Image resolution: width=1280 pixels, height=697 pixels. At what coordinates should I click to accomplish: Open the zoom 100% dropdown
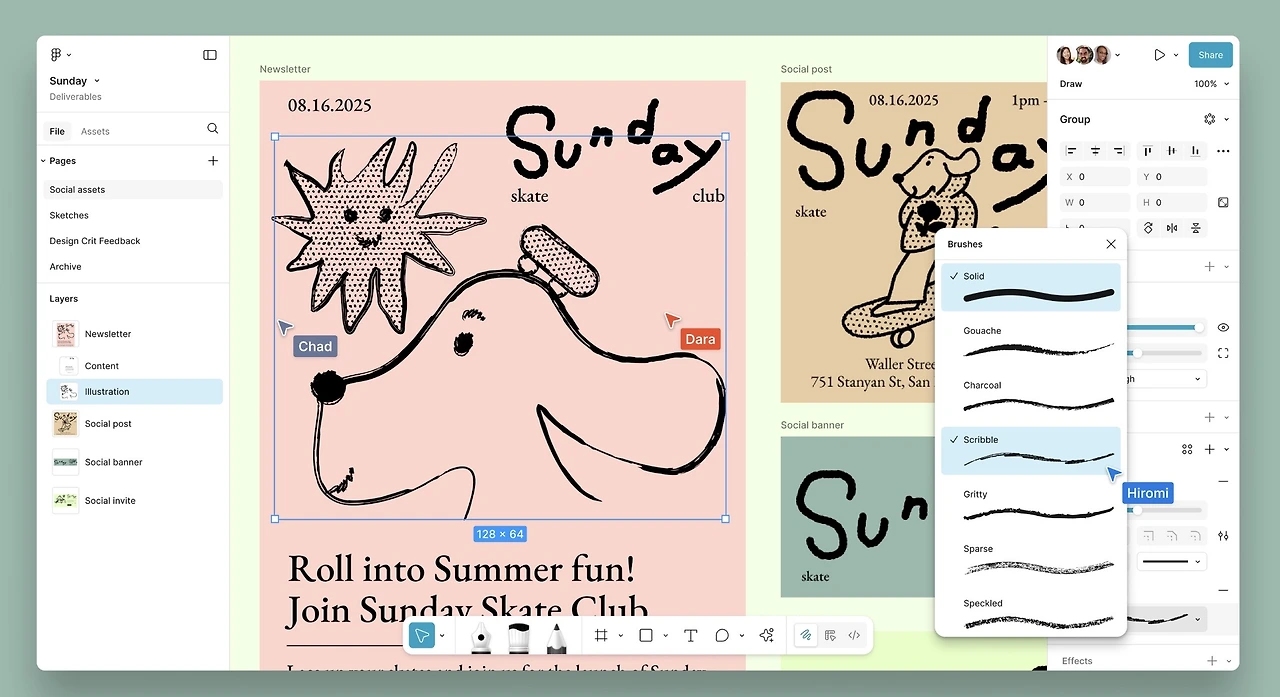pos(1211,84)
